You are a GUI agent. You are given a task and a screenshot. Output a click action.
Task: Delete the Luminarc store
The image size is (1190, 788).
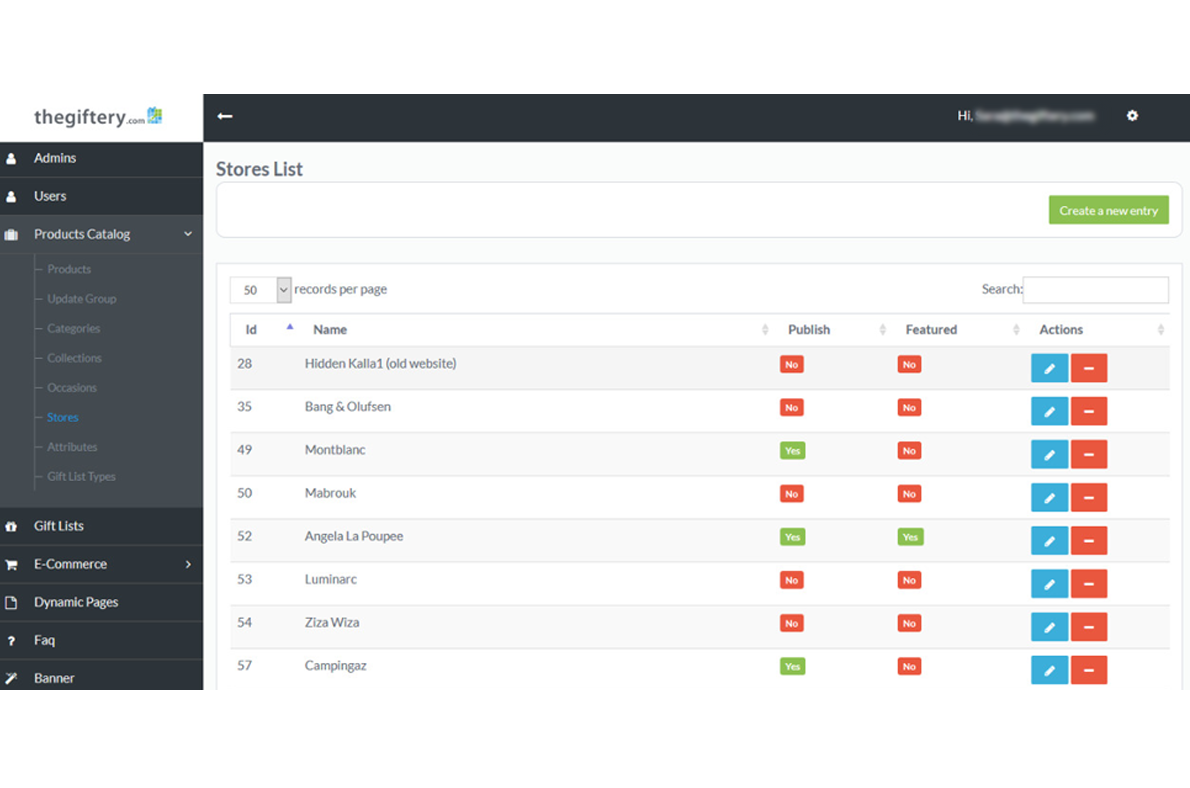(1089, 585)
